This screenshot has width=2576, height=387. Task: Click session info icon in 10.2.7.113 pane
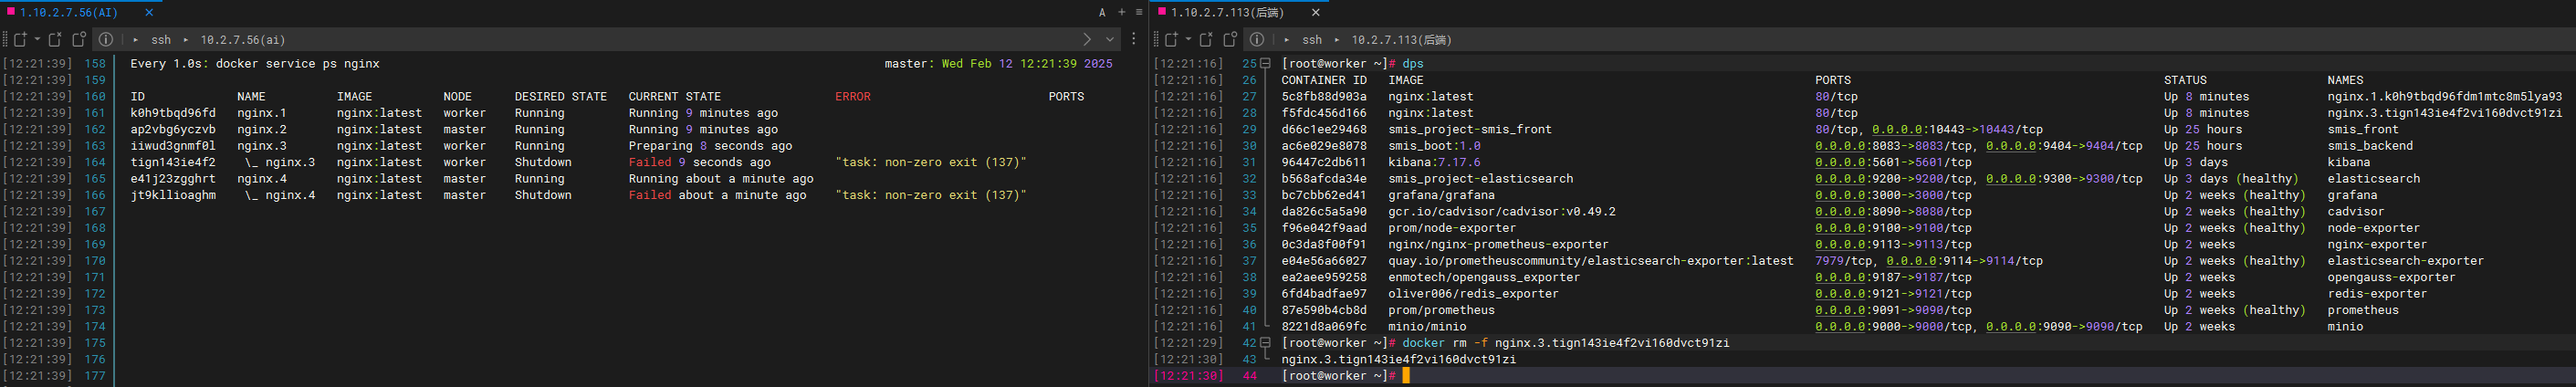[x=1257, y=40]
